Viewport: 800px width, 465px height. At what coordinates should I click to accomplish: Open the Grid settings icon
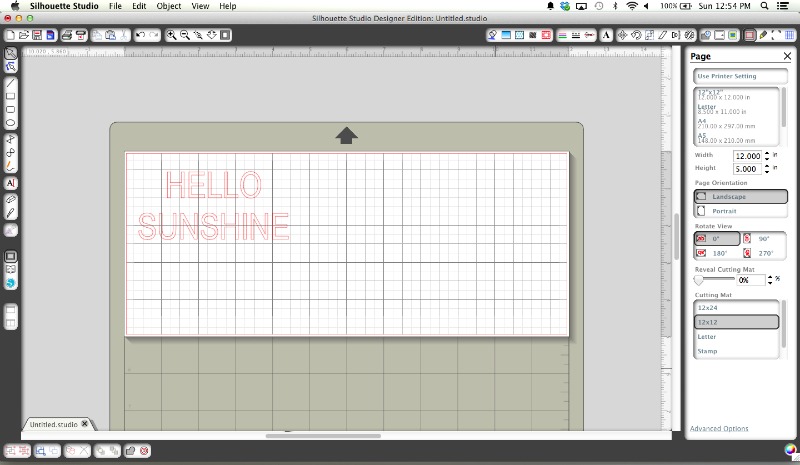coord(789,35)
